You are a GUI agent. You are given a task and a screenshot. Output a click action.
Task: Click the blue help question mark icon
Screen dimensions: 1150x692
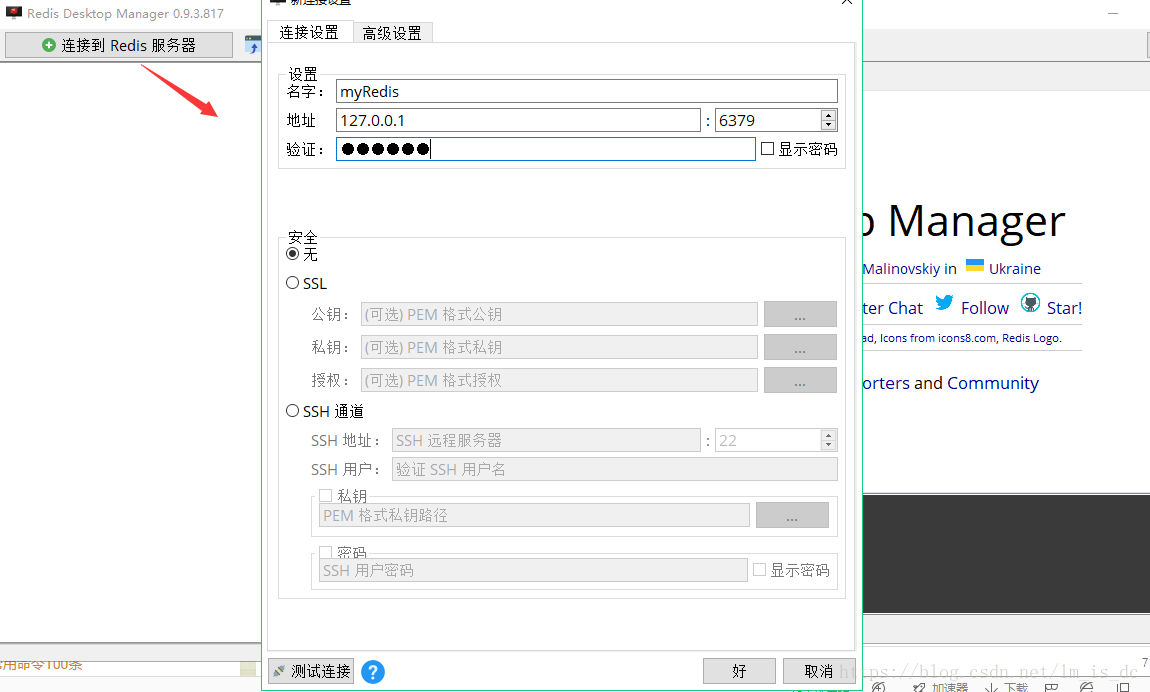click(x=373, y=671)
